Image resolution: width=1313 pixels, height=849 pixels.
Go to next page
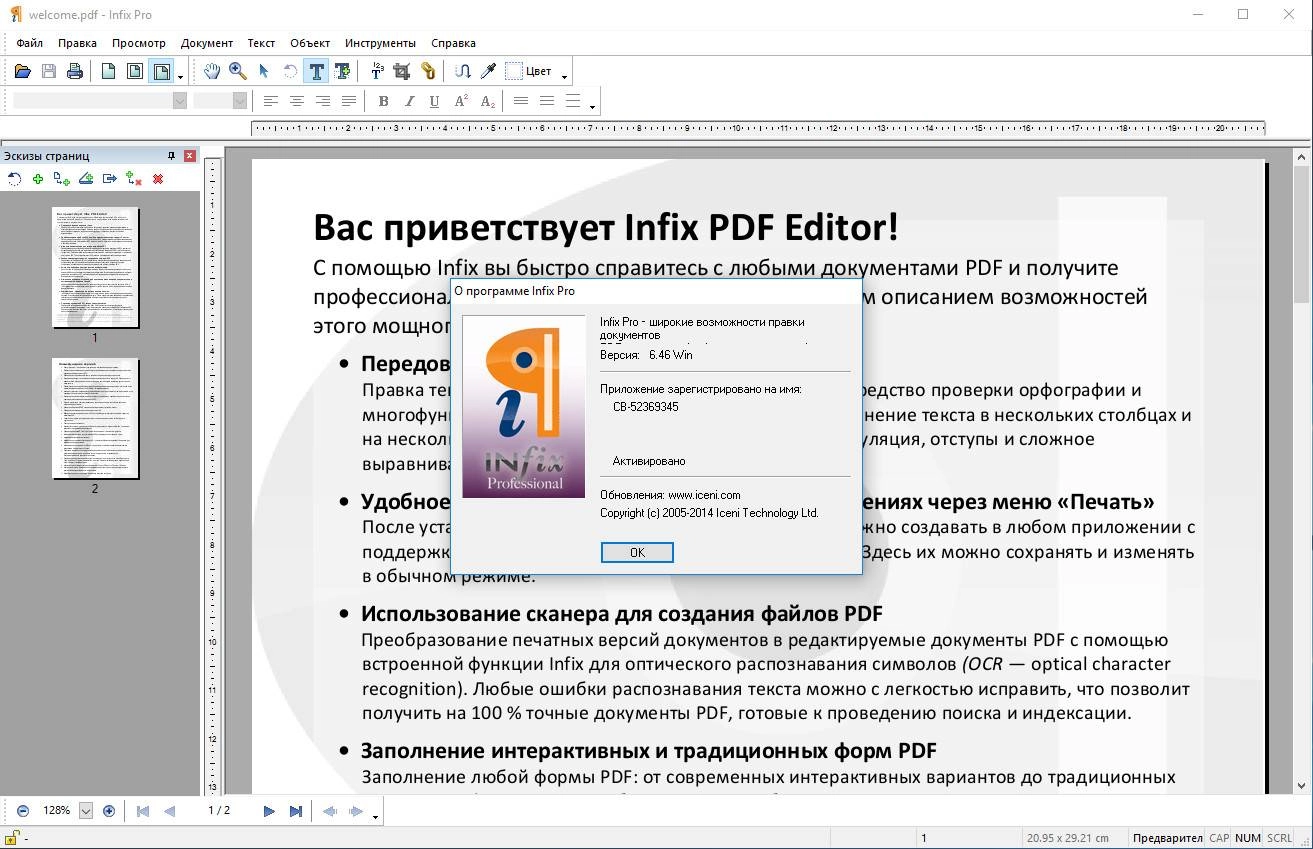[269, 811]
